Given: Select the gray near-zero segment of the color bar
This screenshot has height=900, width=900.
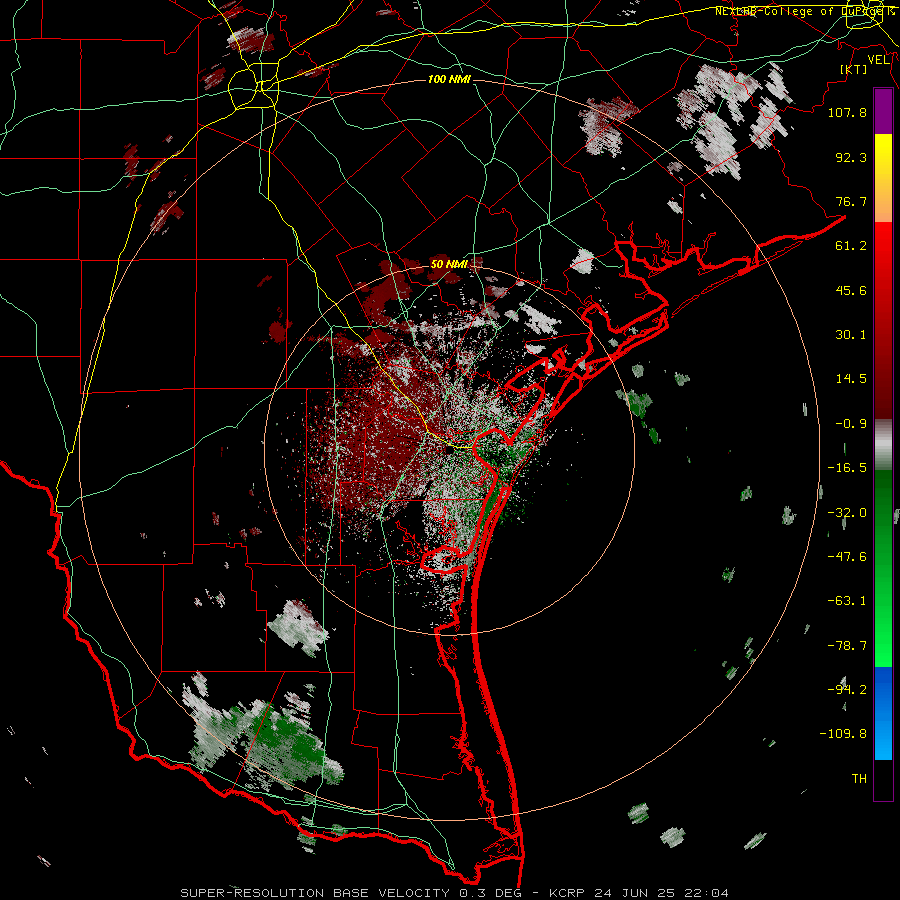Looking at the screenshot, I should click(883, 445).
